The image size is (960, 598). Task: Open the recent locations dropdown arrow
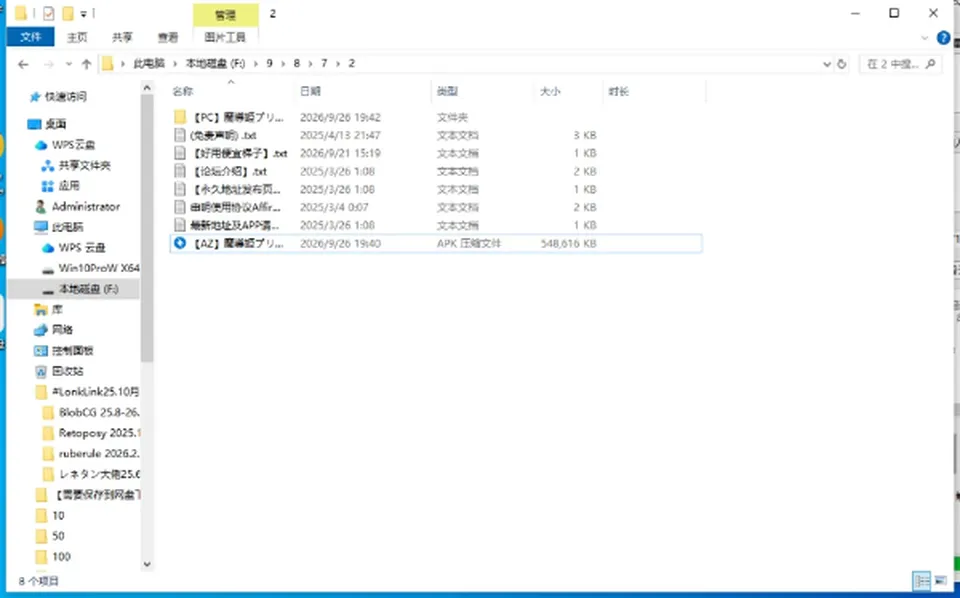[69, 64]
